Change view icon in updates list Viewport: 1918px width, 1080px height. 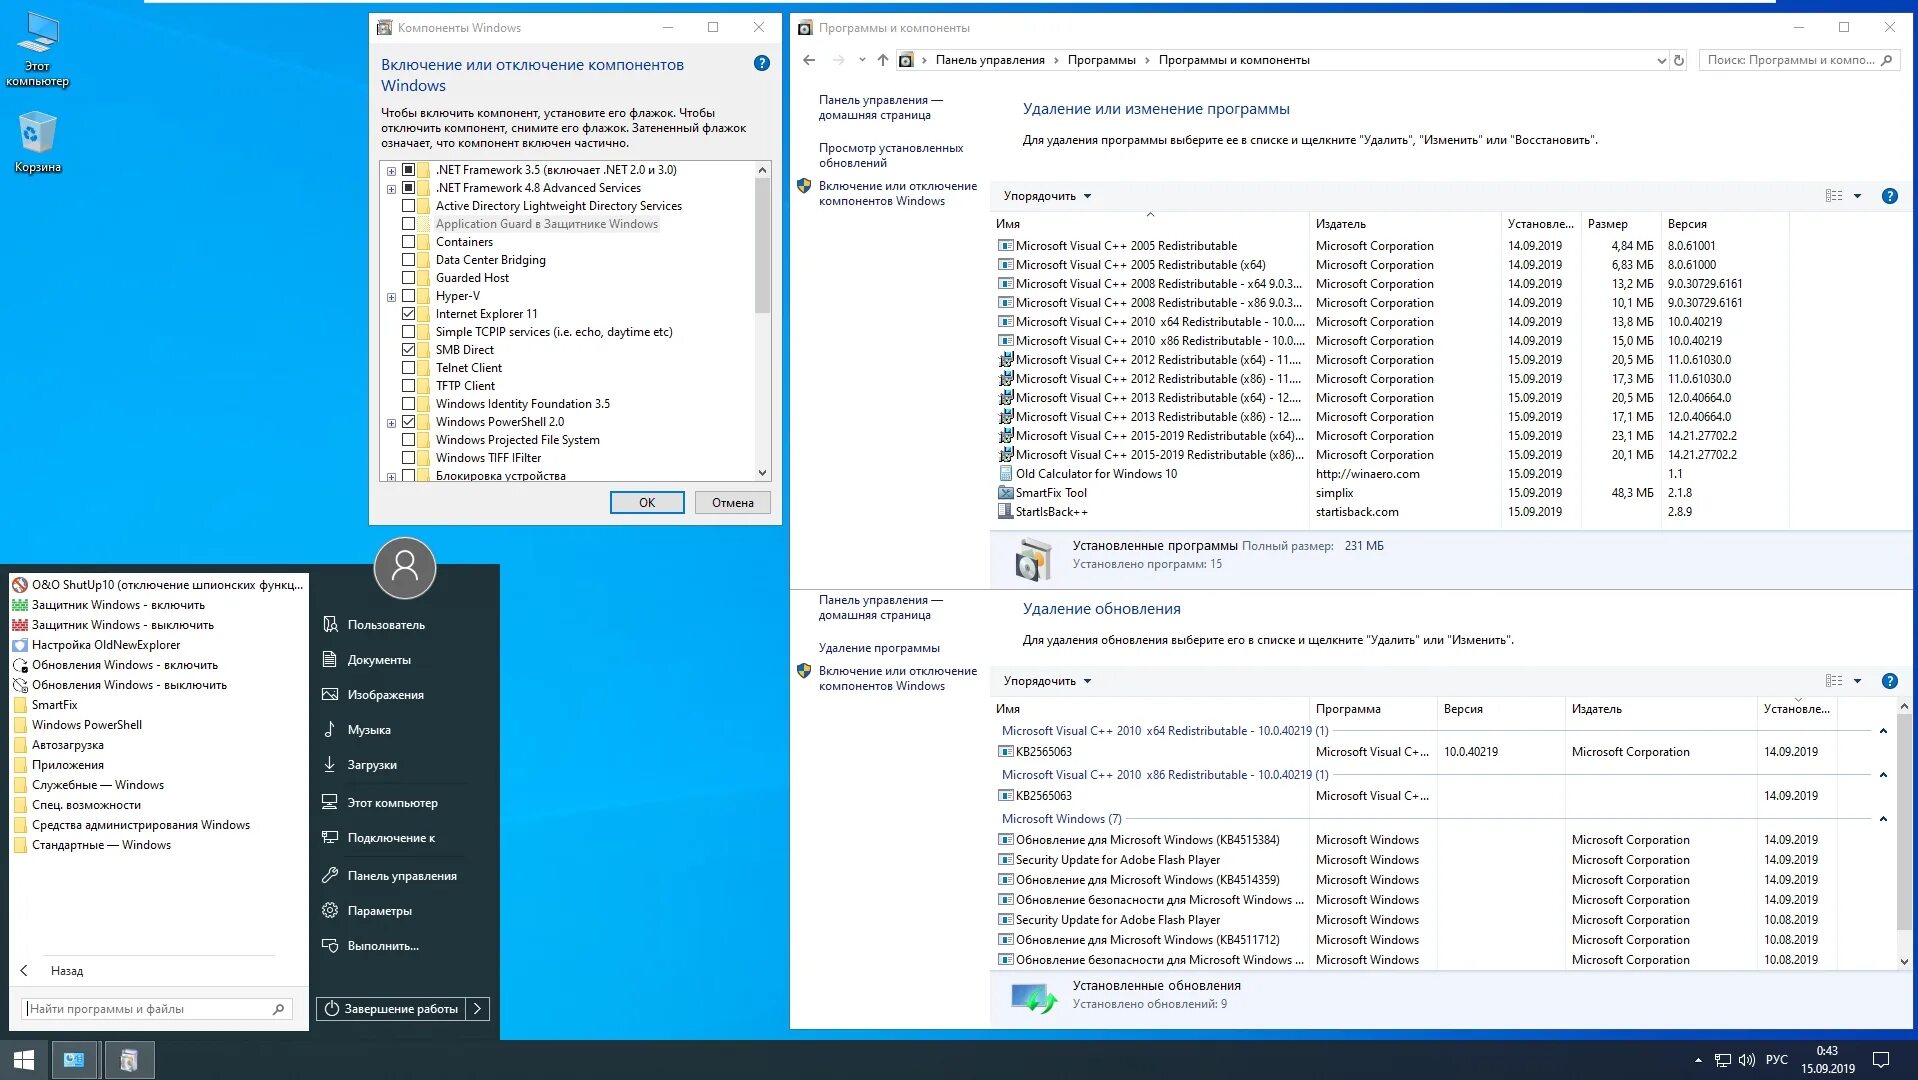[1834, 681]
